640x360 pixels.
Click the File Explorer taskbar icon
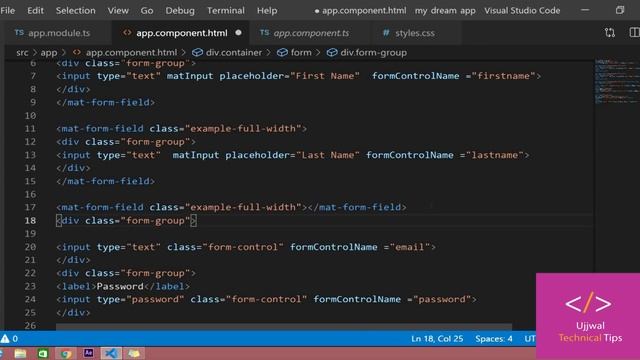20,353
